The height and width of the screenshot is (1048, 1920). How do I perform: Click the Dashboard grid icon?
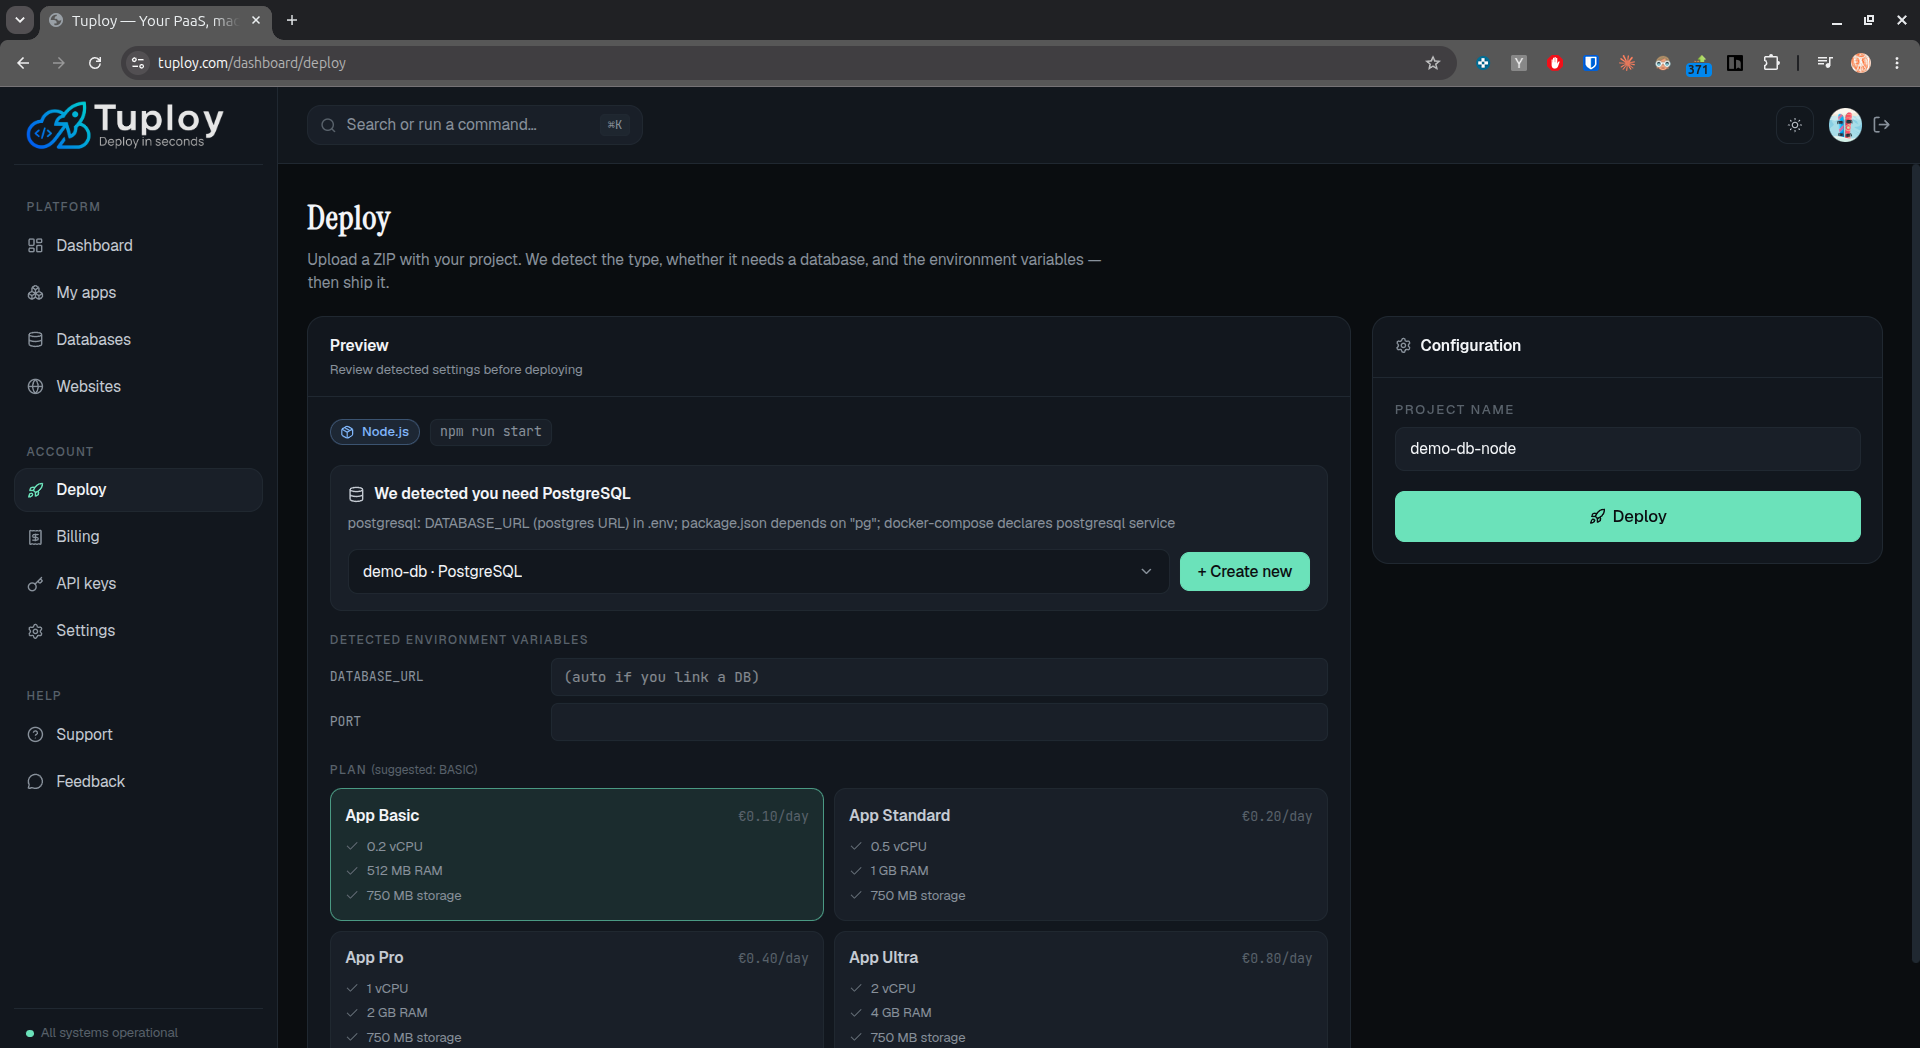tap(35, 246)
